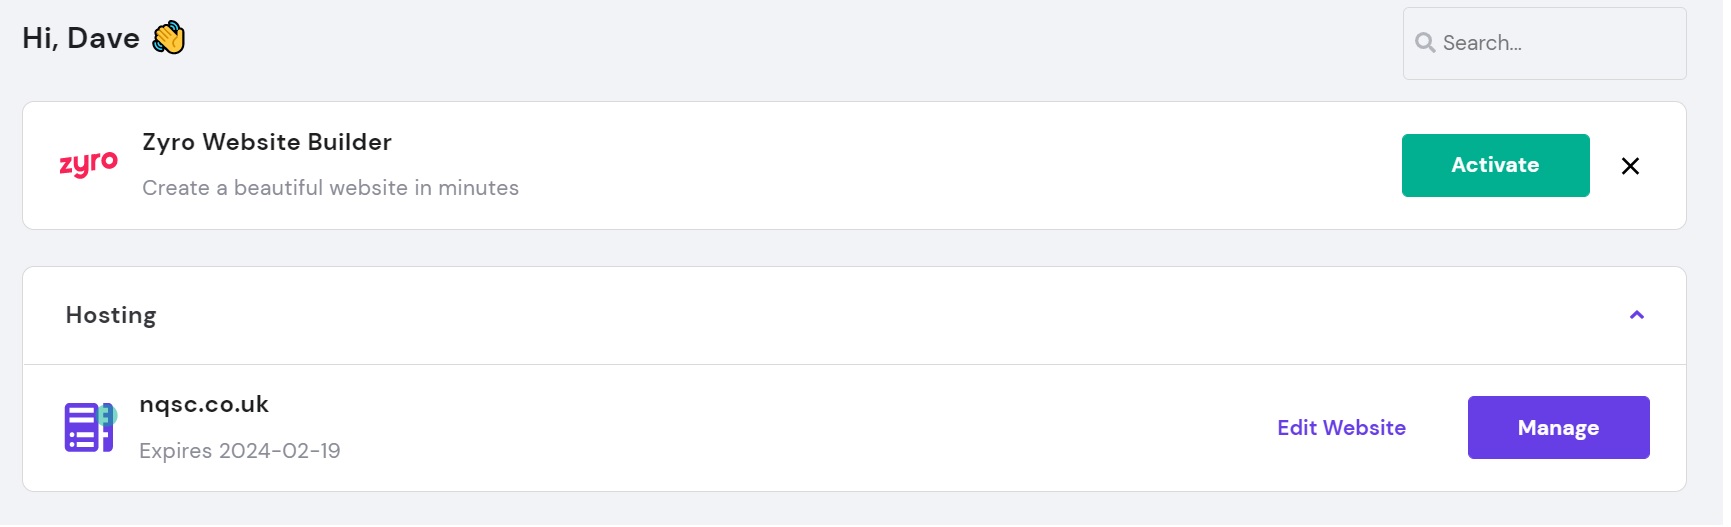Click the Zyro Website Builder title
1731x527 pixels.
pyautogui.click(x=267, y=142)
